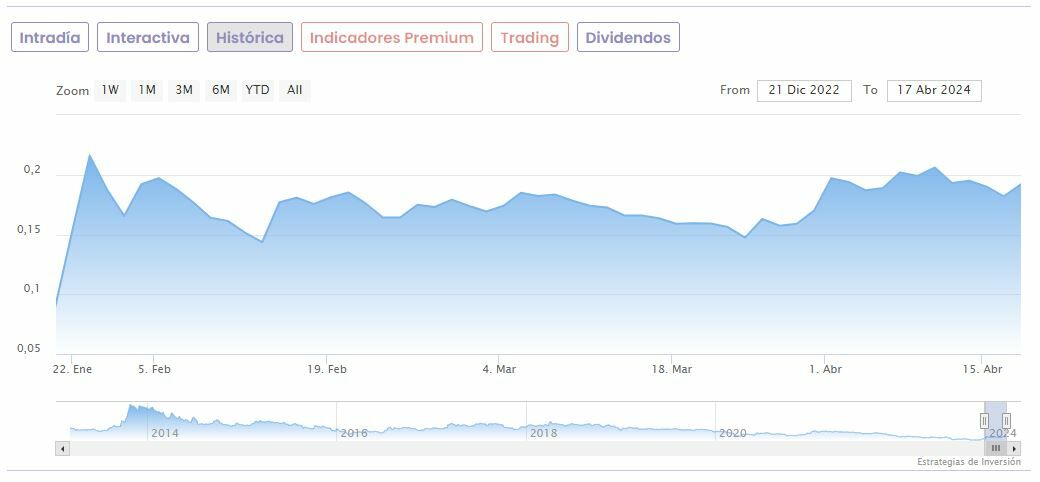
Task: Choose the 6M zoom range
Action: tap(220, 90)
